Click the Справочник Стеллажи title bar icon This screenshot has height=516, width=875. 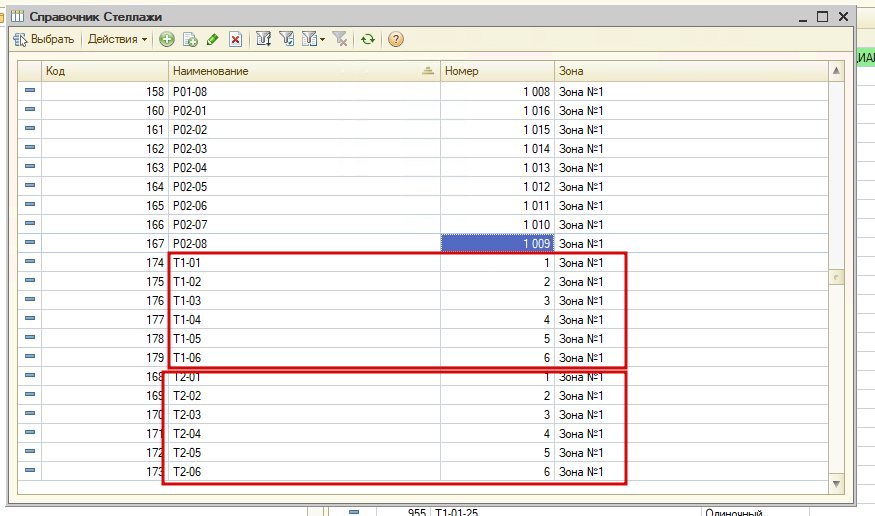pos(18,16)
